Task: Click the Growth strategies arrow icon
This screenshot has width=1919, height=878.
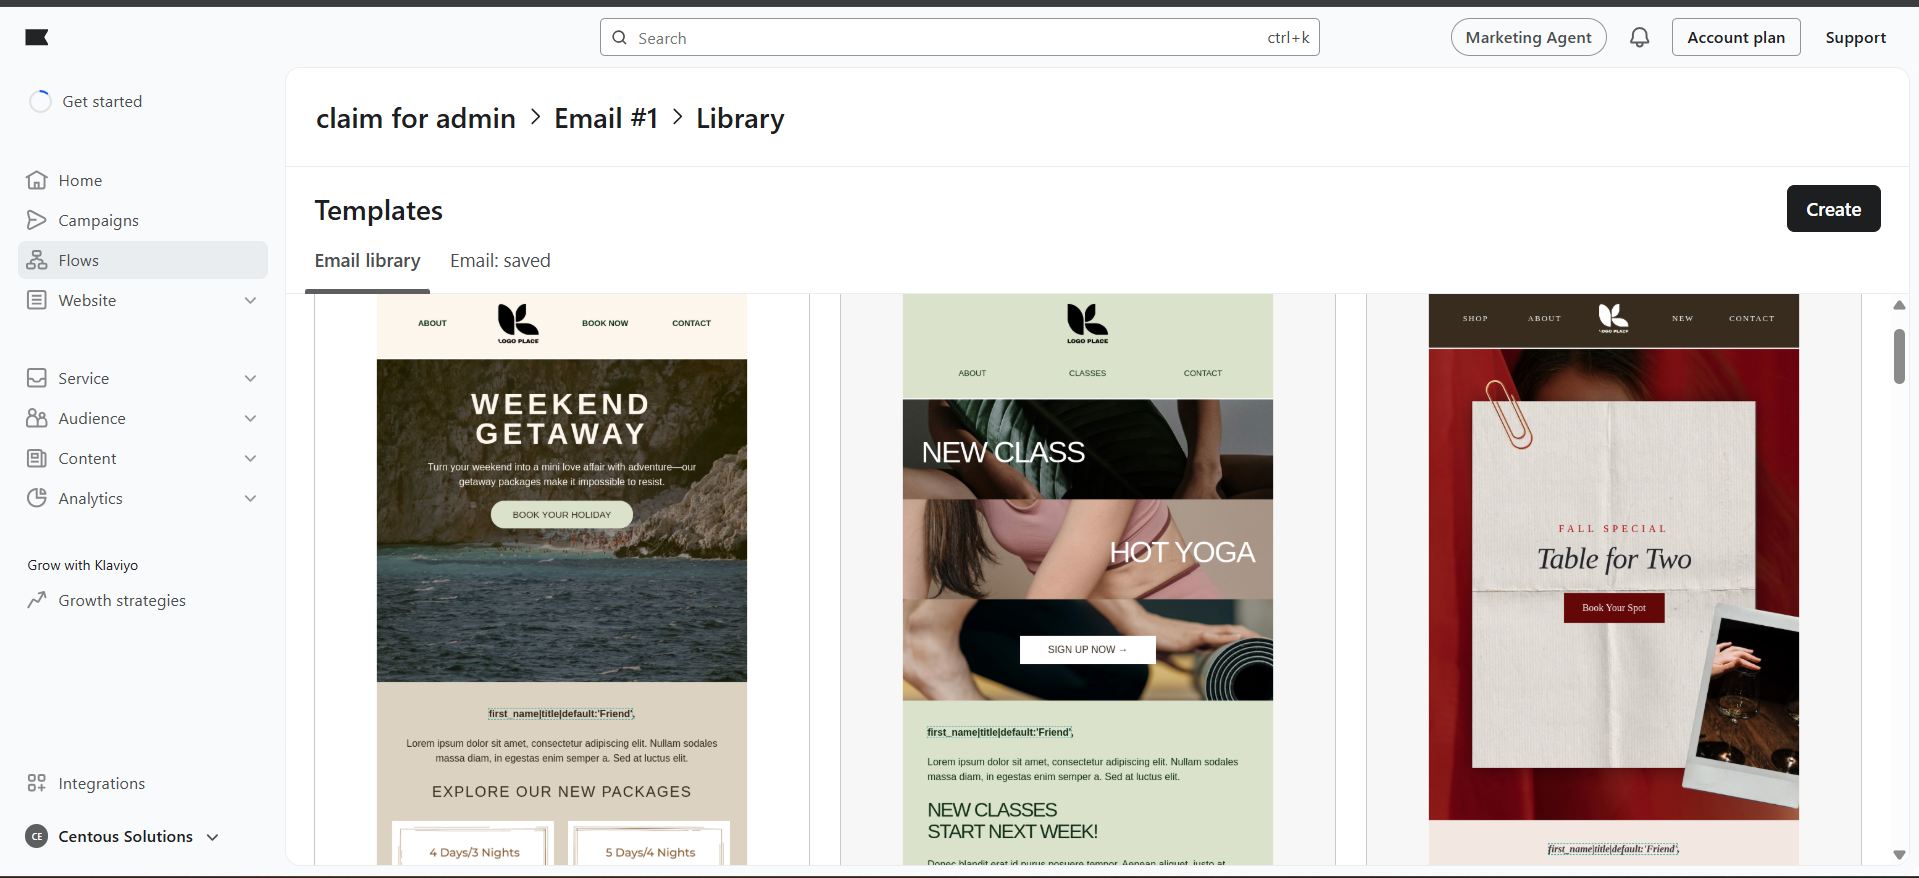Action: (37, 600)
